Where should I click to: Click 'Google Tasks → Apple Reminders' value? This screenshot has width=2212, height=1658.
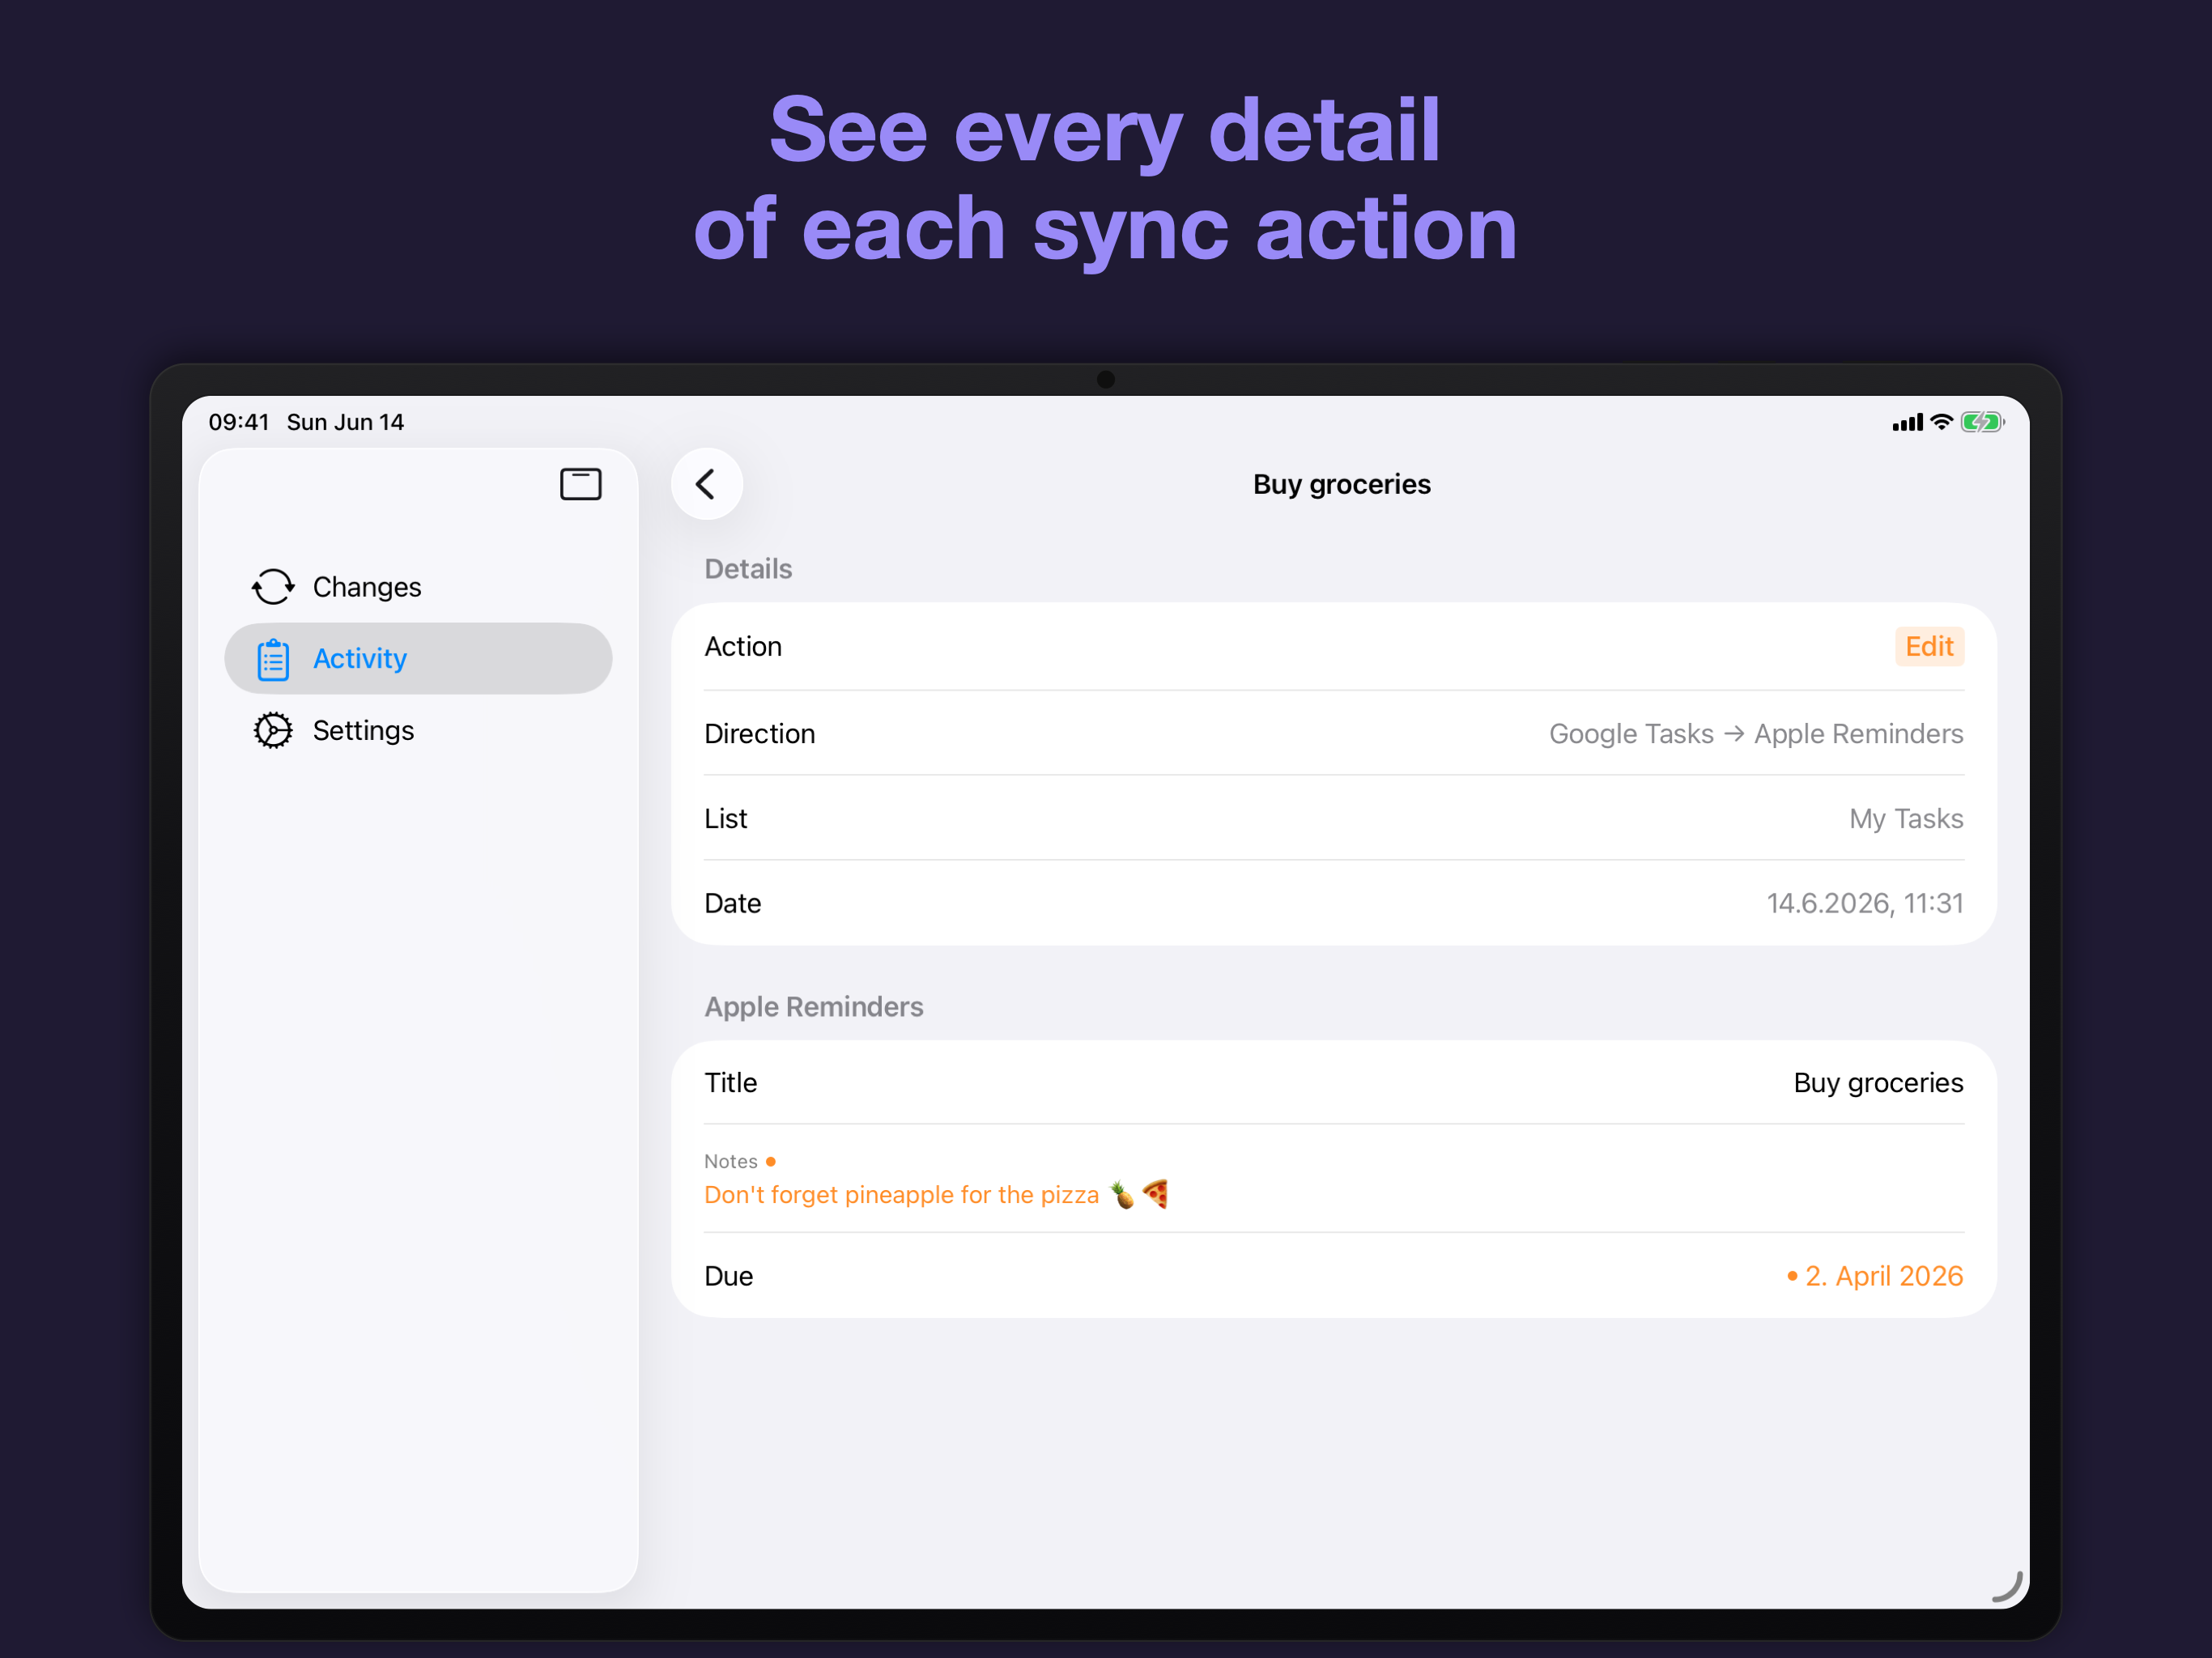point(1756,734)
